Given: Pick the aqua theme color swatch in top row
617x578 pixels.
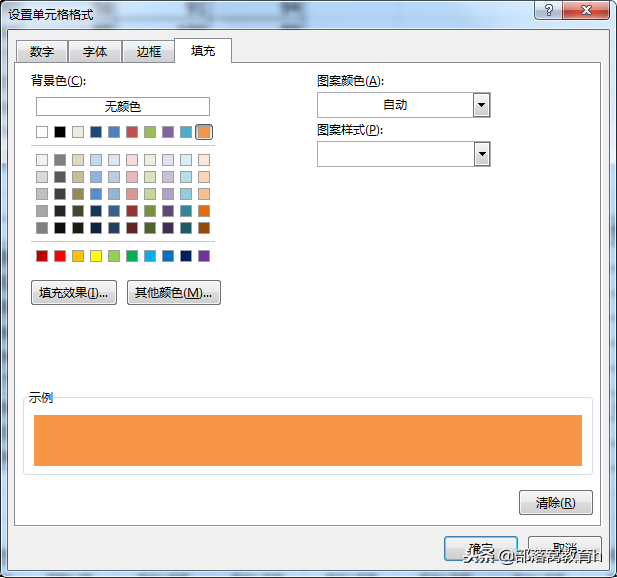Looking at the screenshot, I should (x=186, y=132).
